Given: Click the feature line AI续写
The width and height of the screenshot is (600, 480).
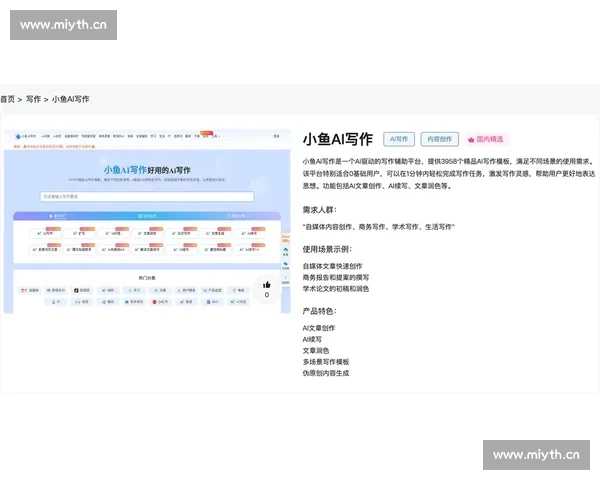Looking at the screenshot, I should click(312, 339).
